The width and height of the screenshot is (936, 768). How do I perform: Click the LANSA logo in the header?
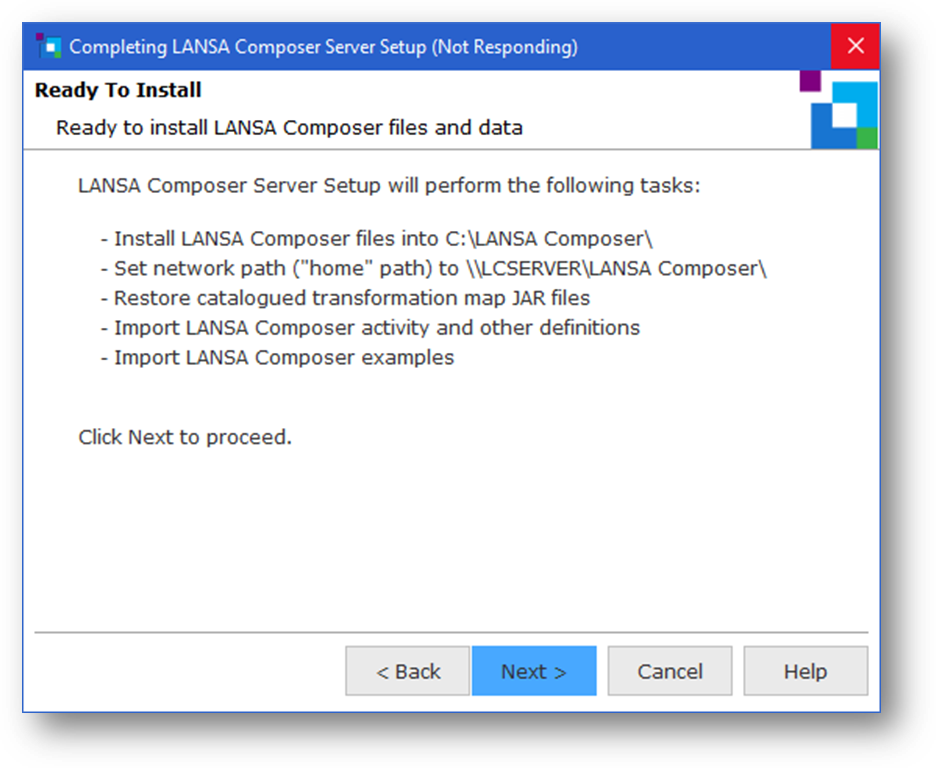(840, 110)
